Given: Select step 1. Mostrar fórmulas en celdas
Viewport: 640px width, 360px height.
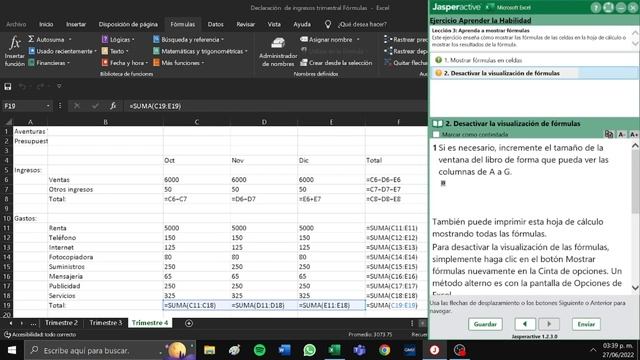Looking at the screenshot, I should click(534, 60).
